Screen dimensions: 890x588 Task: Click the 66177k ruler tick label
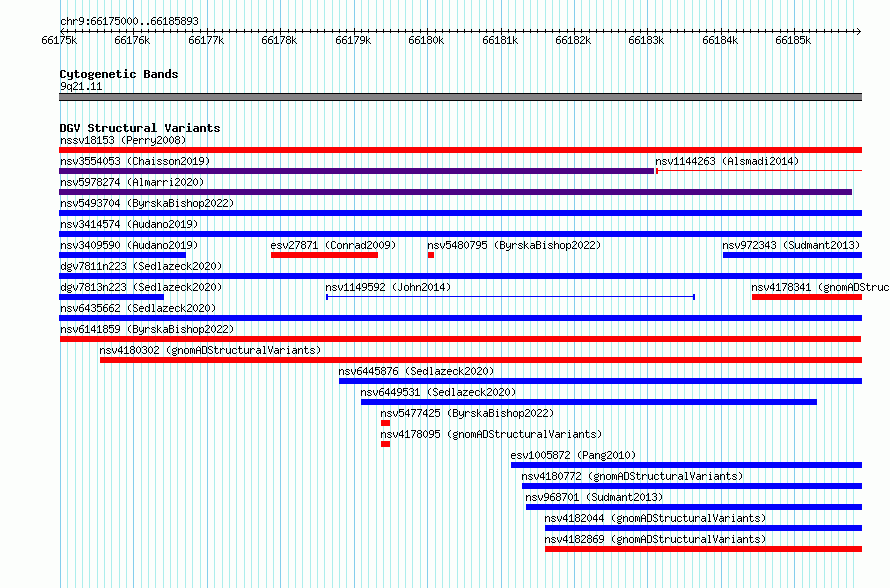[x=206, y=40]
